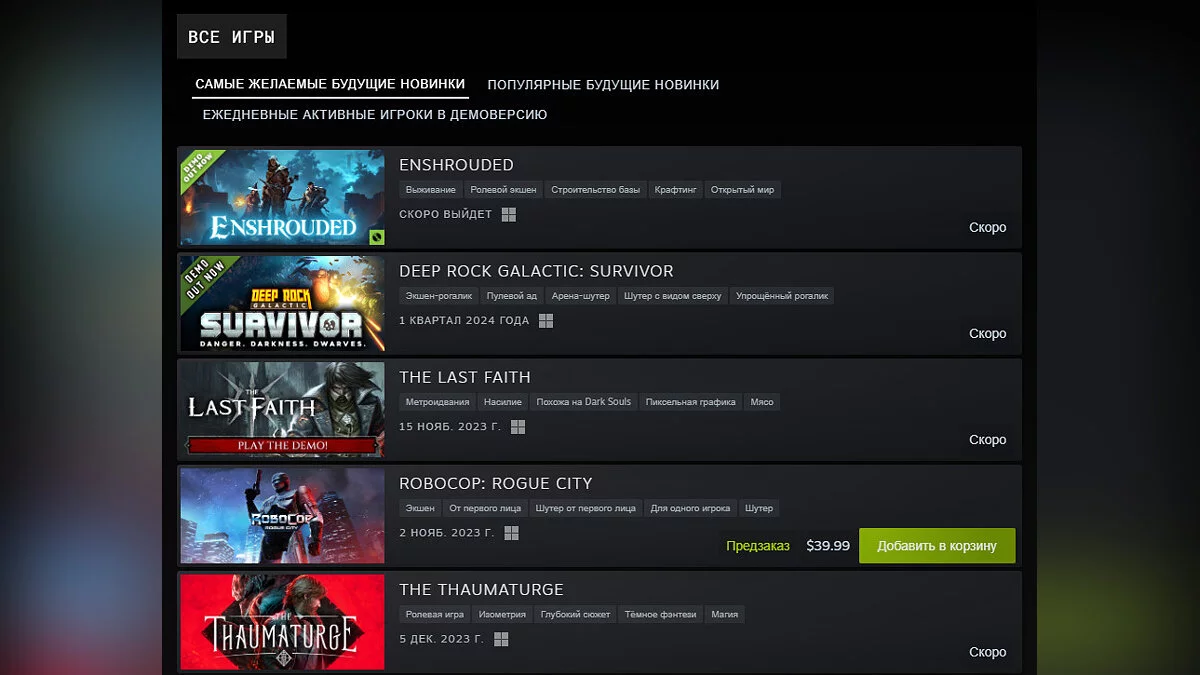Select Самые желаемые будущие новинки tab
The width and height of the screenshot is (1200, 675).
[330, 84]
